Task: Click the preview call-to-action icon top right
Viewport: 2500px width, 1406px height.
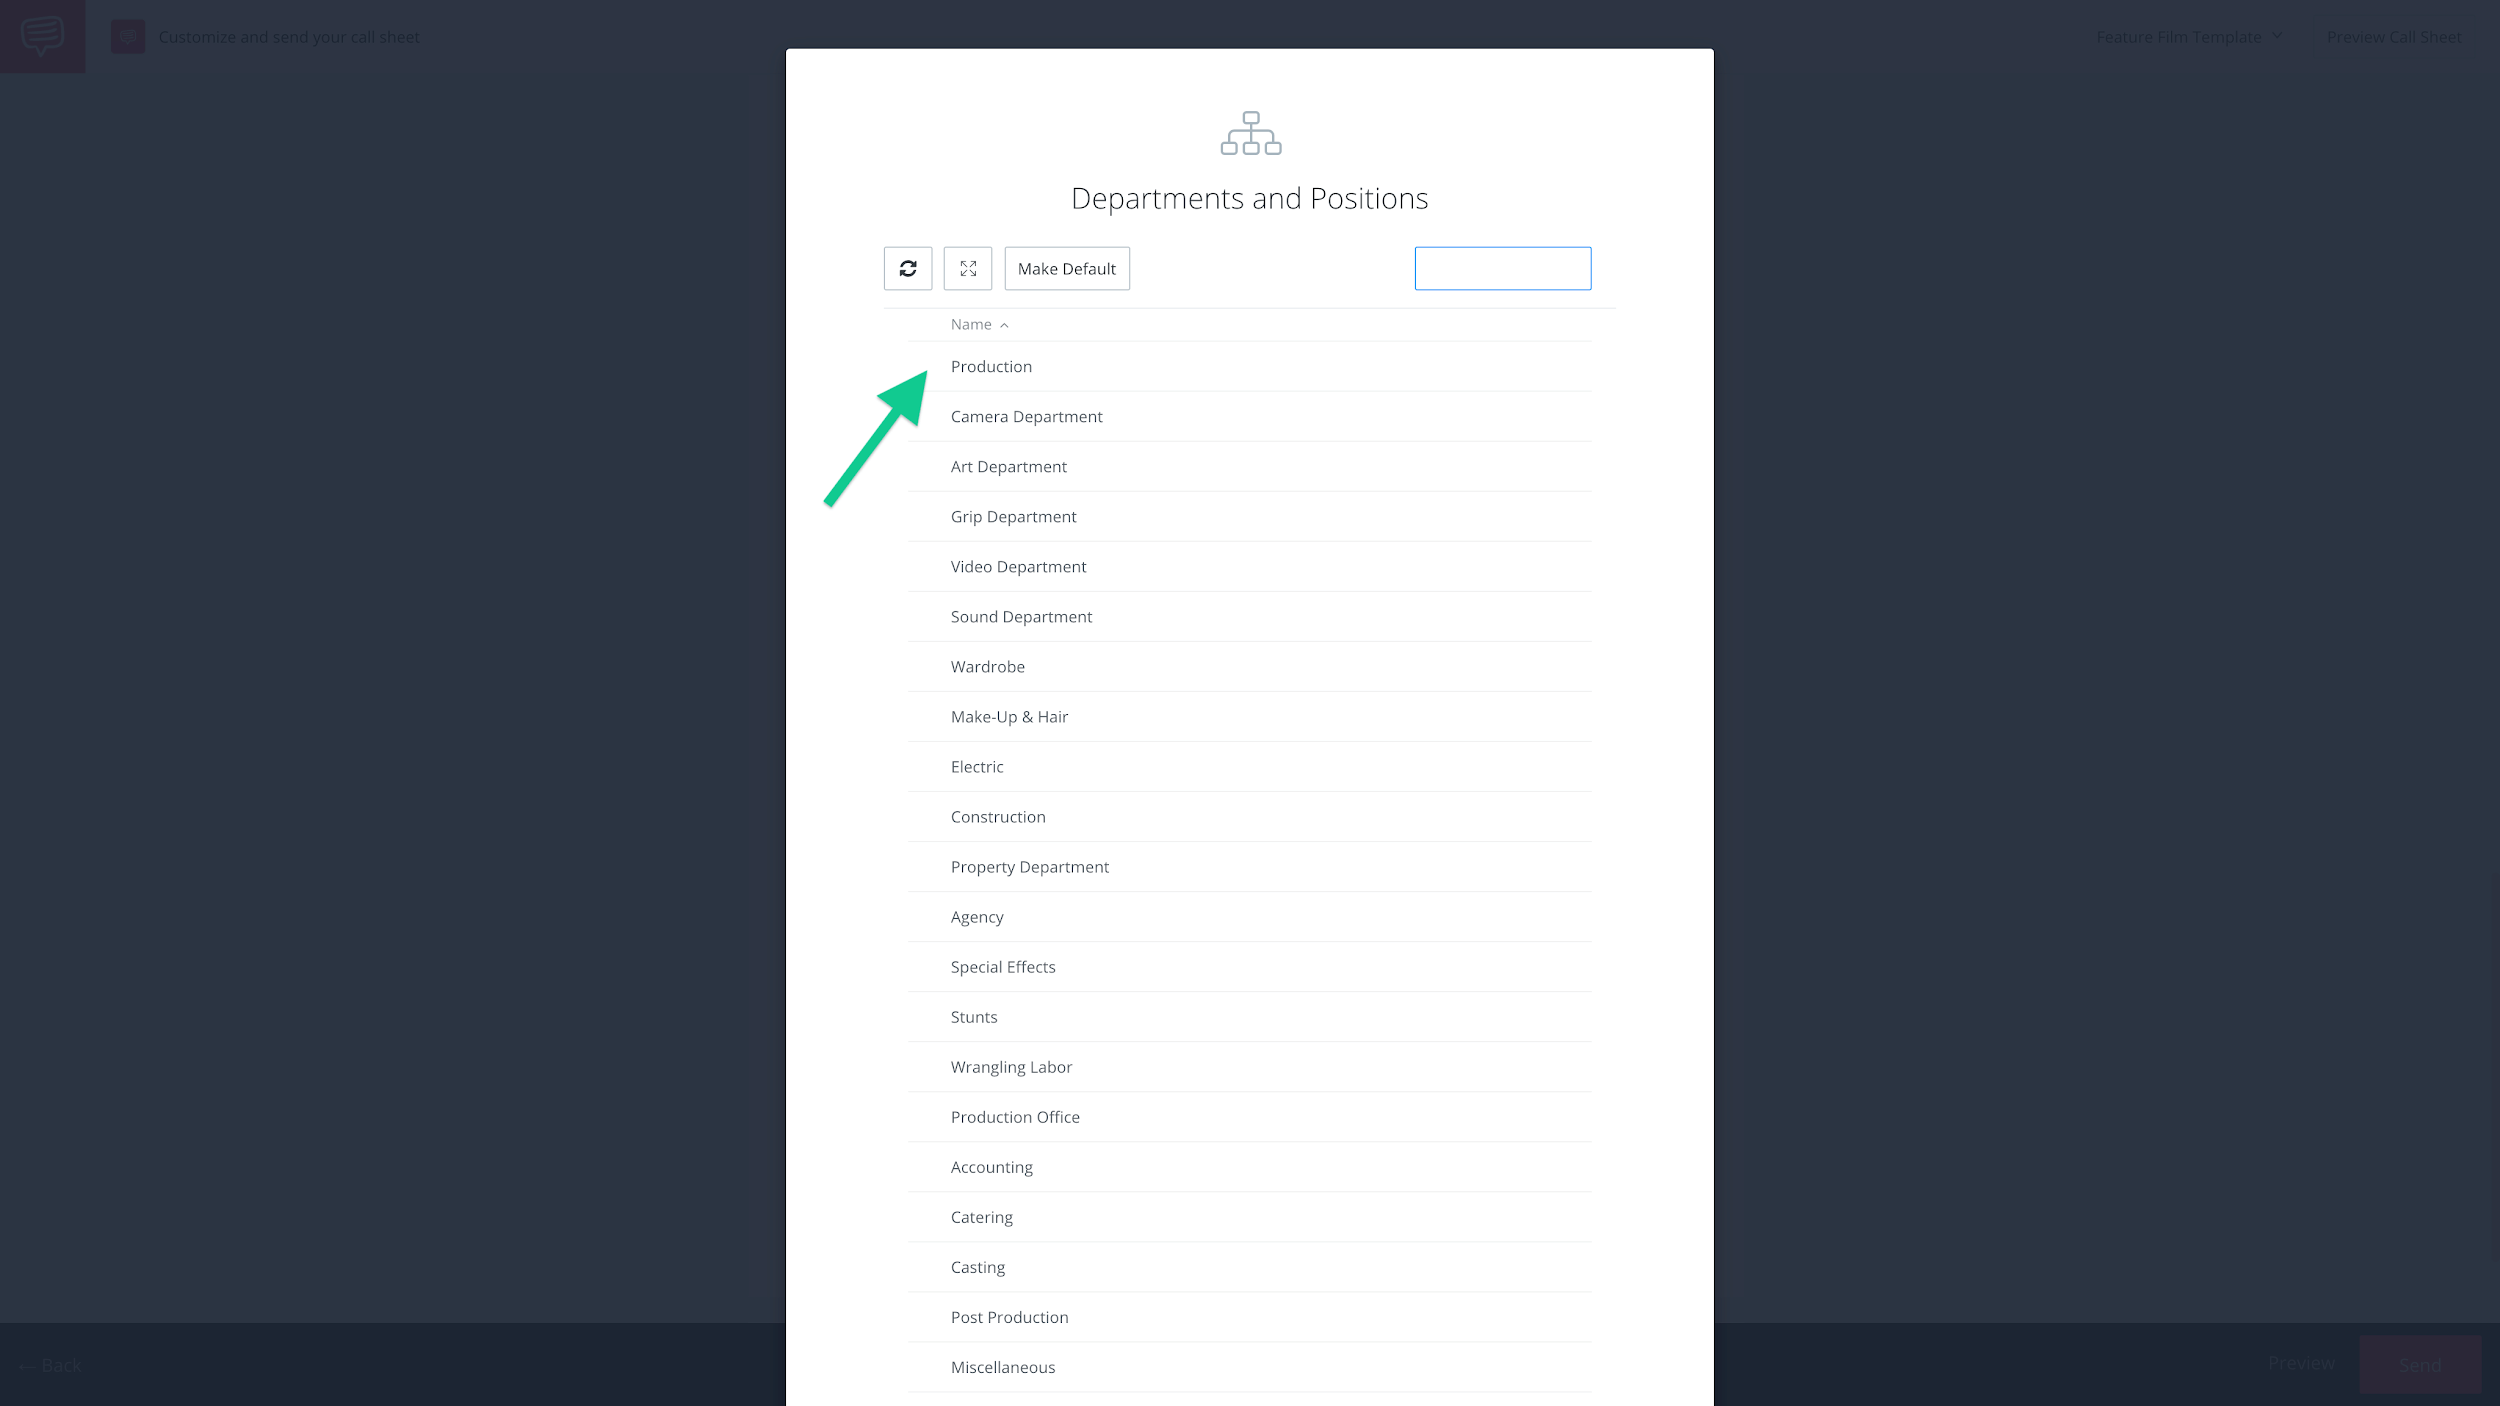Action: click(2395, 36)
